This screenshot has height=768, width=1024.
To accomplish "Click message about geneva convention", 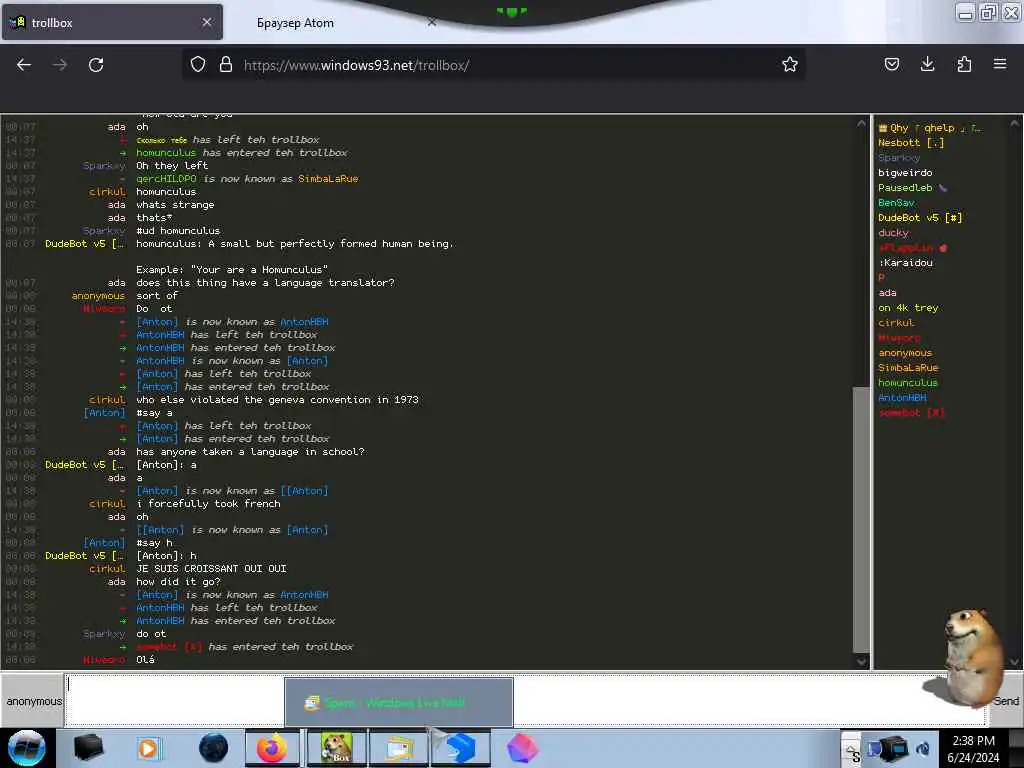I will [x=277, y=400].
